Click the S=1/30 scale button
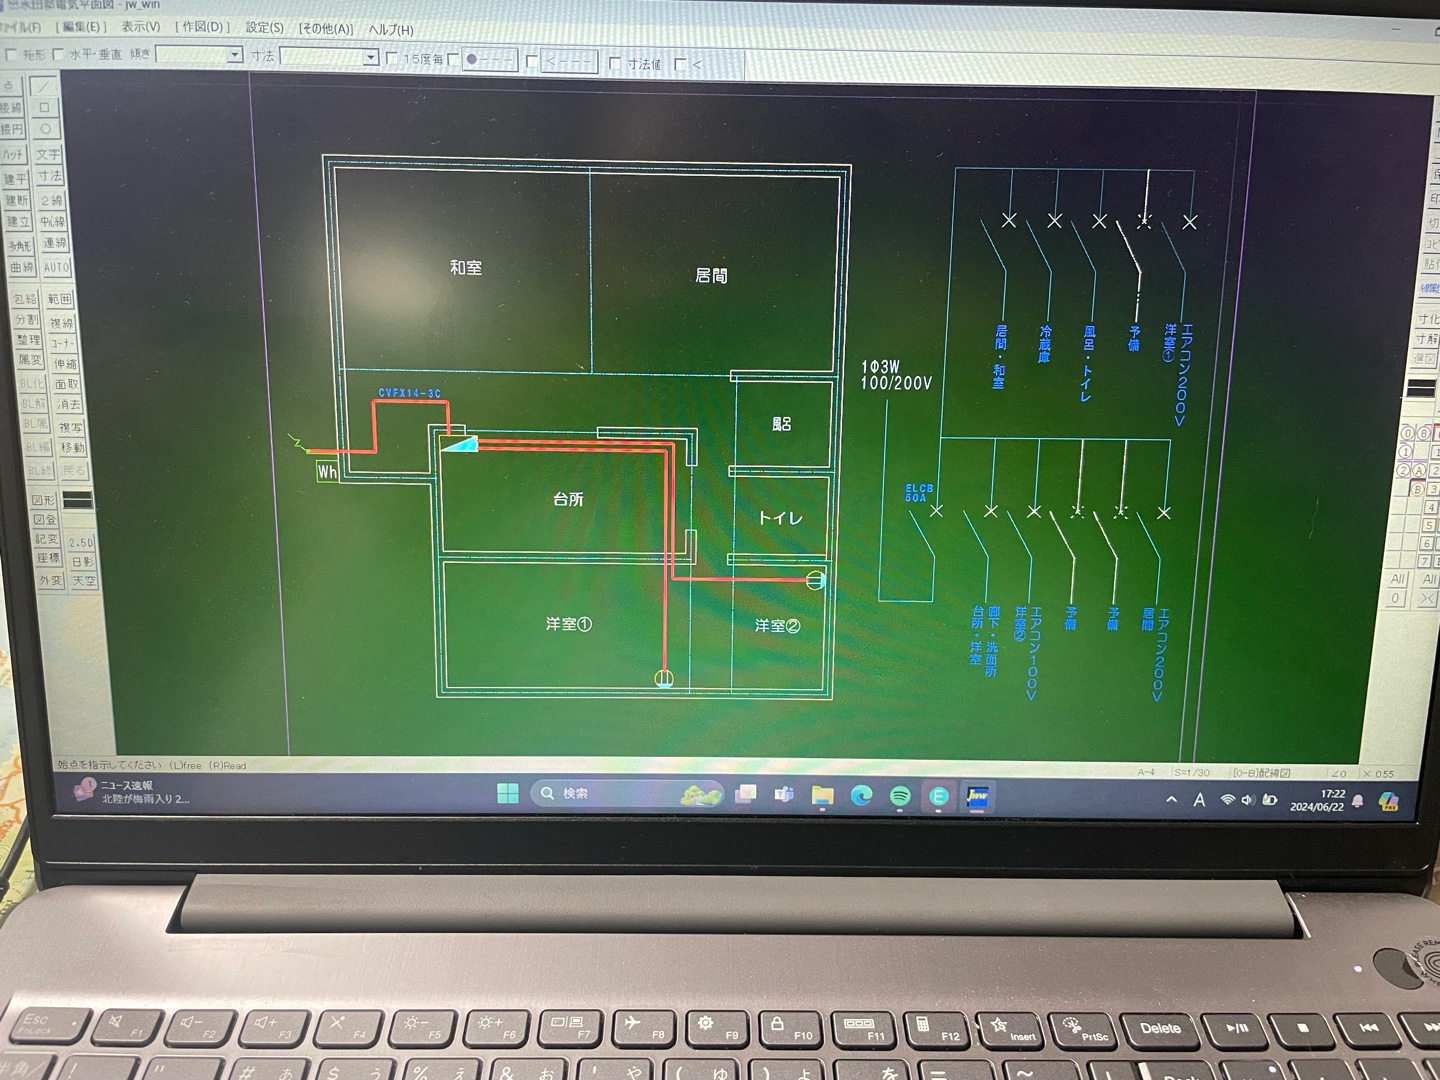The image size is (1440, 1080). coord(1193,773)
